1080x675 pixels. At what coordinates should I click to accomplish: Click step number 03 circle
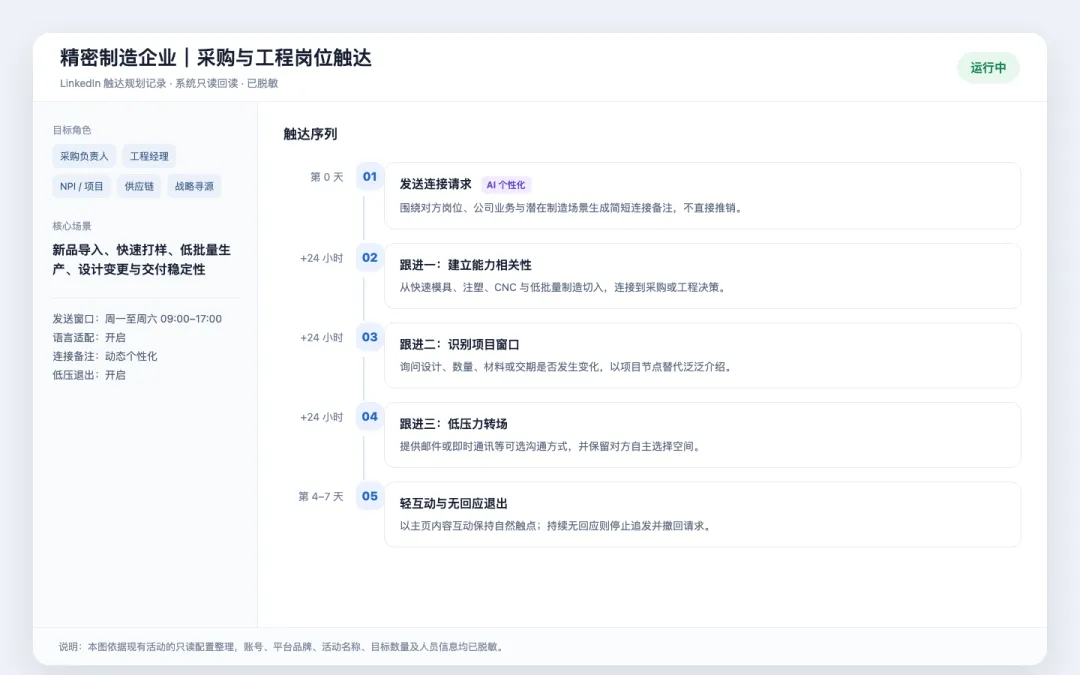(x=370, y=337)
